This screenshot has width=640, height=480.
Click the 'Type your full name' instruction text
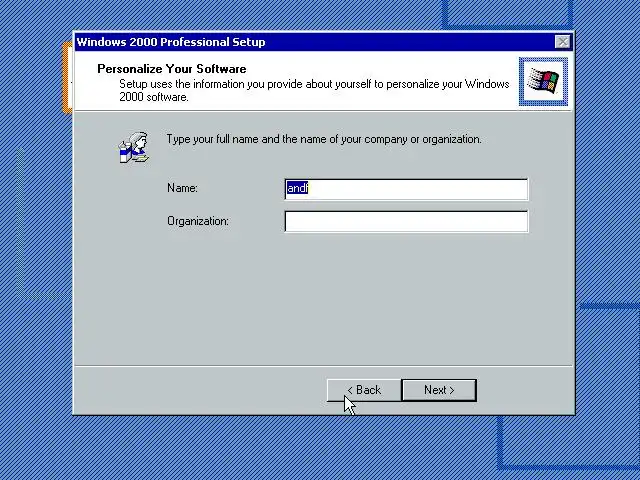(x=324, y=139)
